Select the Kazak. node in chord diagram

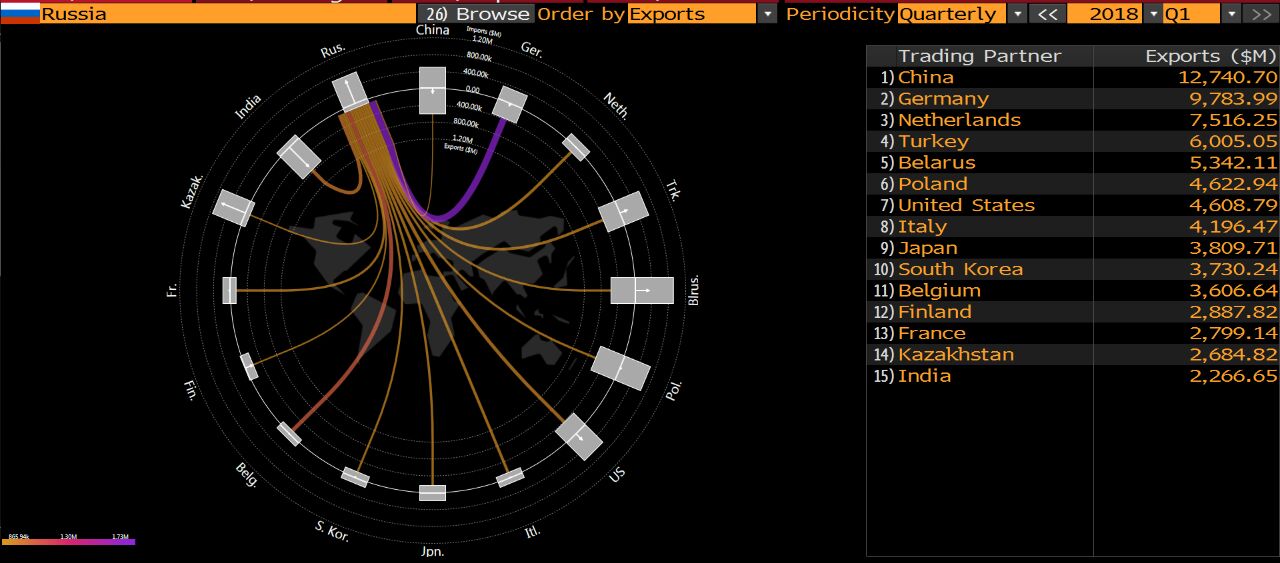pos(233,208)
